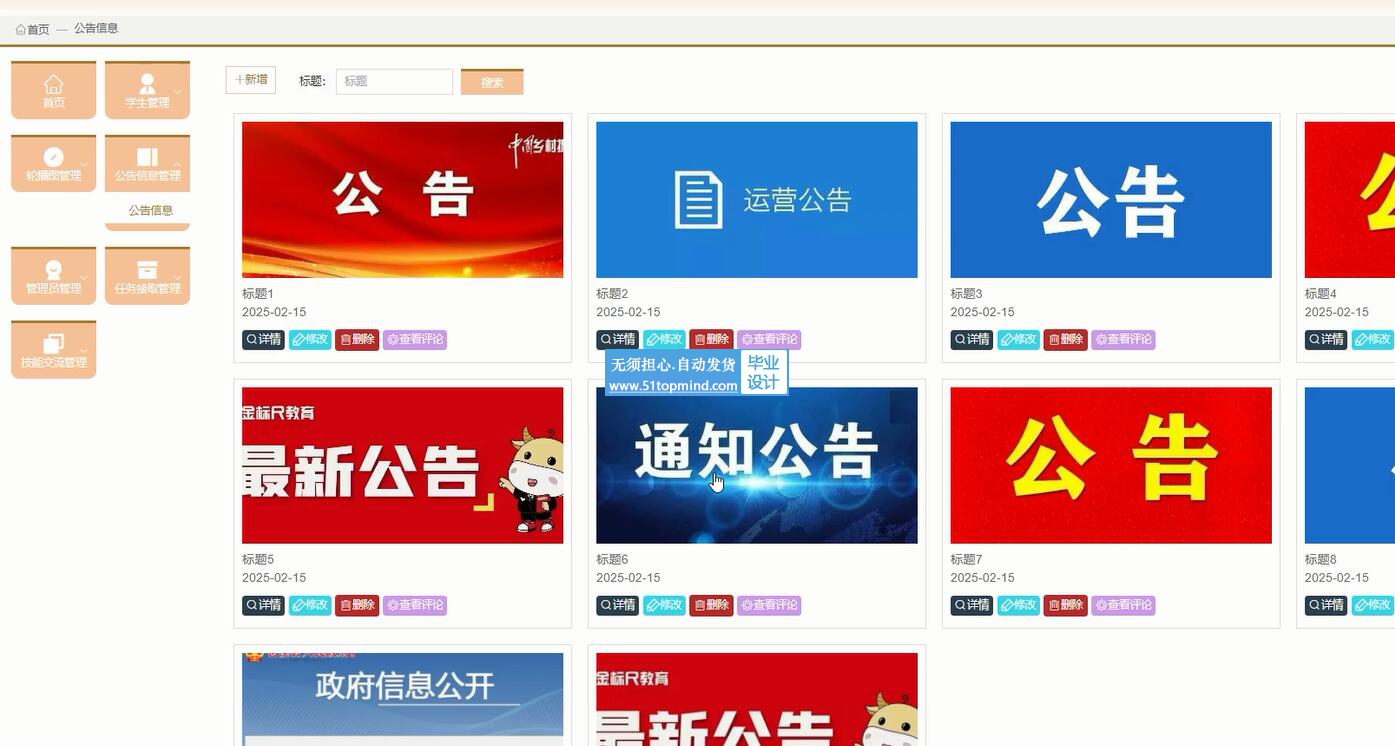View 详情 for 标题4 announcement

(1326, 340)
